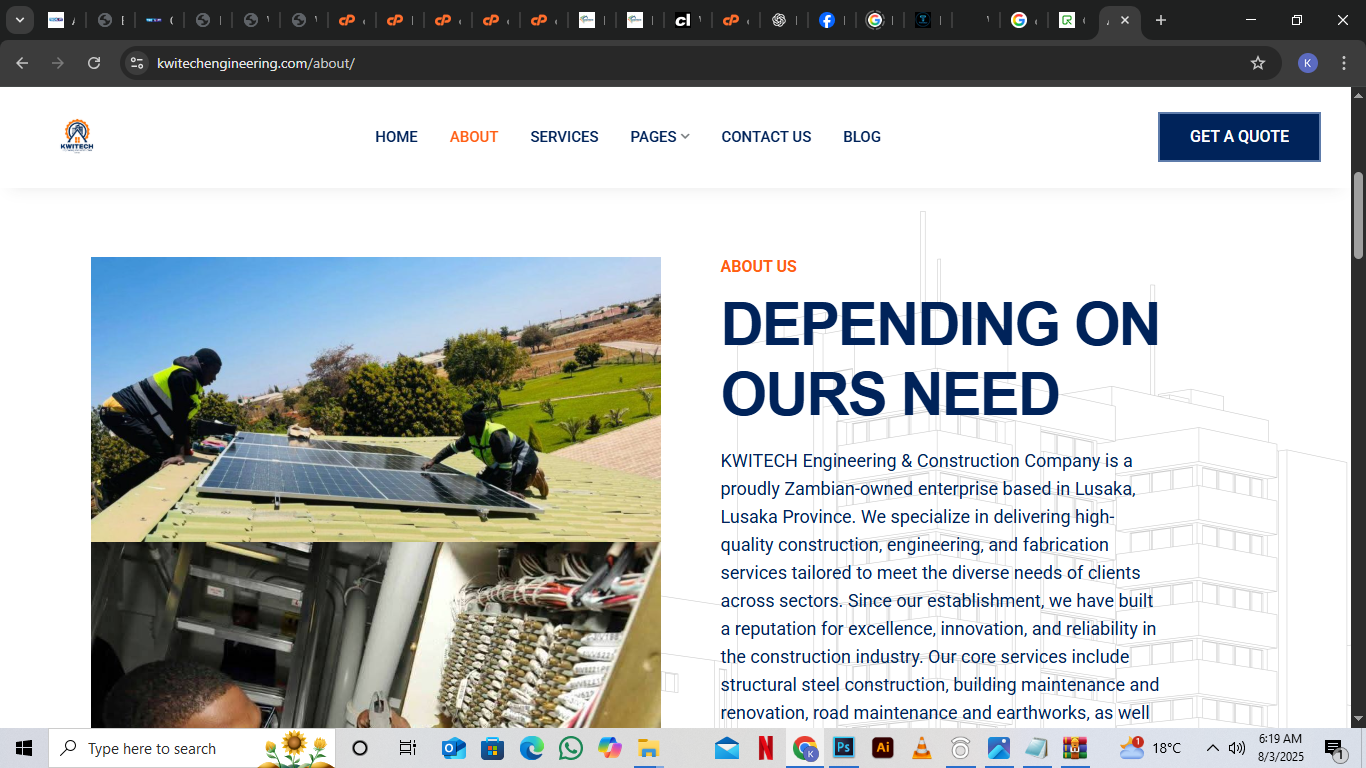The image size is (1366, 768).
Task: Go to the HOME page
Action: (x=396, y=137)
